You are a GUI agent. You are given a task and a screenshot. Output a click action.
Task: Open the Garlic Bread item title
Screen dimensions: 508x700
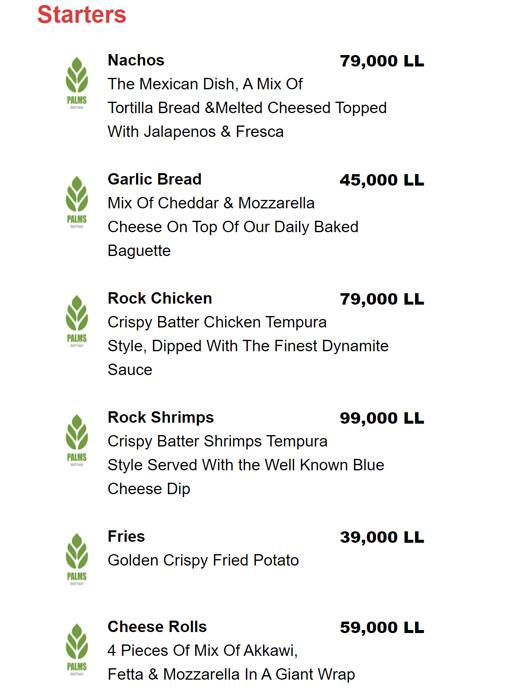click(154, 179)
